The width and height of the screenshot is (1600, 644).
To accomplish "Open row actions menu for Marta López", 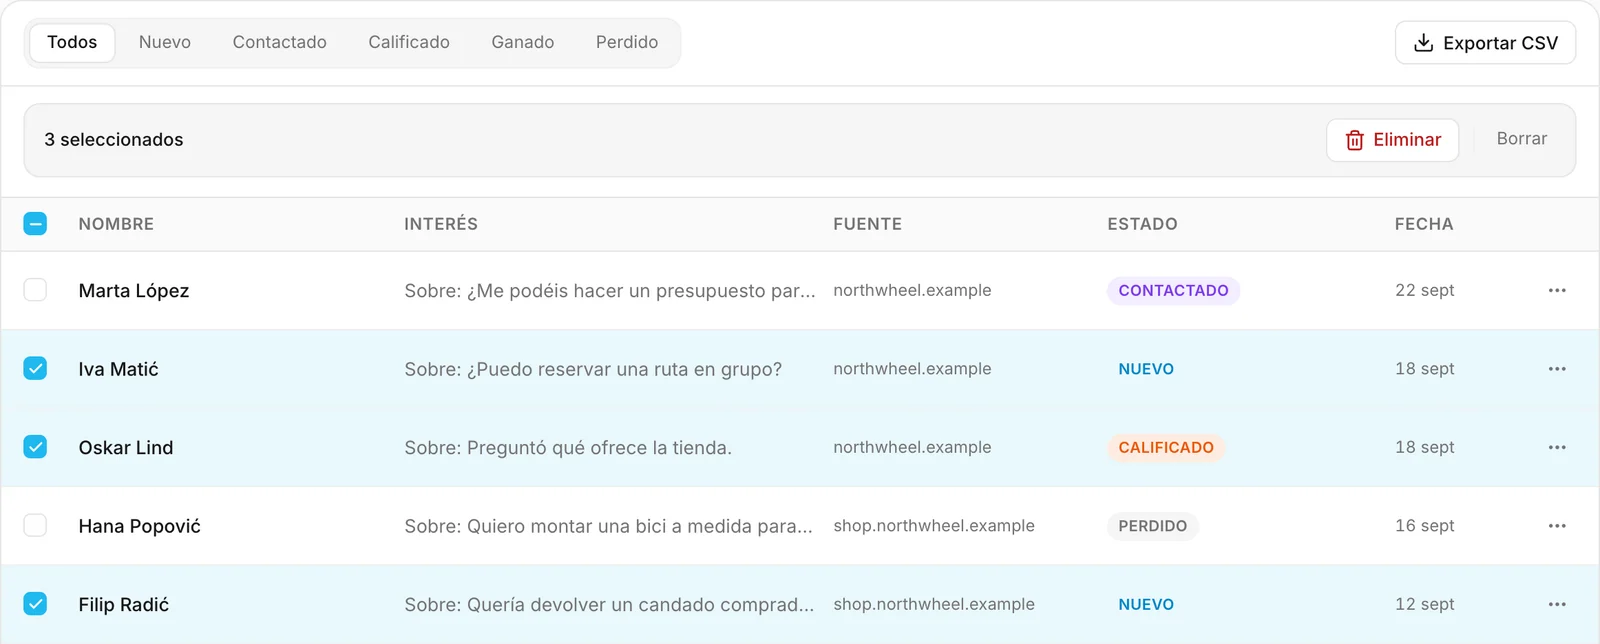I will click(x=1557, y=290).
